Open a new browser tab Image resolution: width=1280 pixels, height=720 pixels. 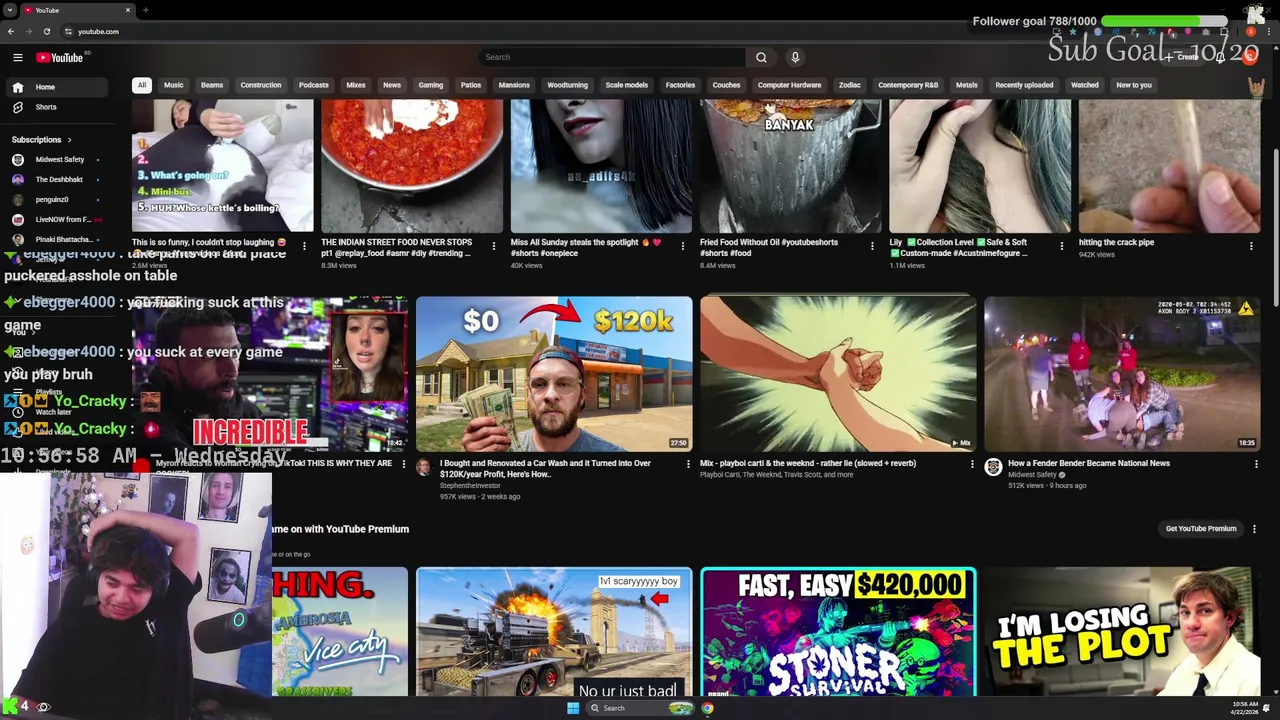click(146, 10)
